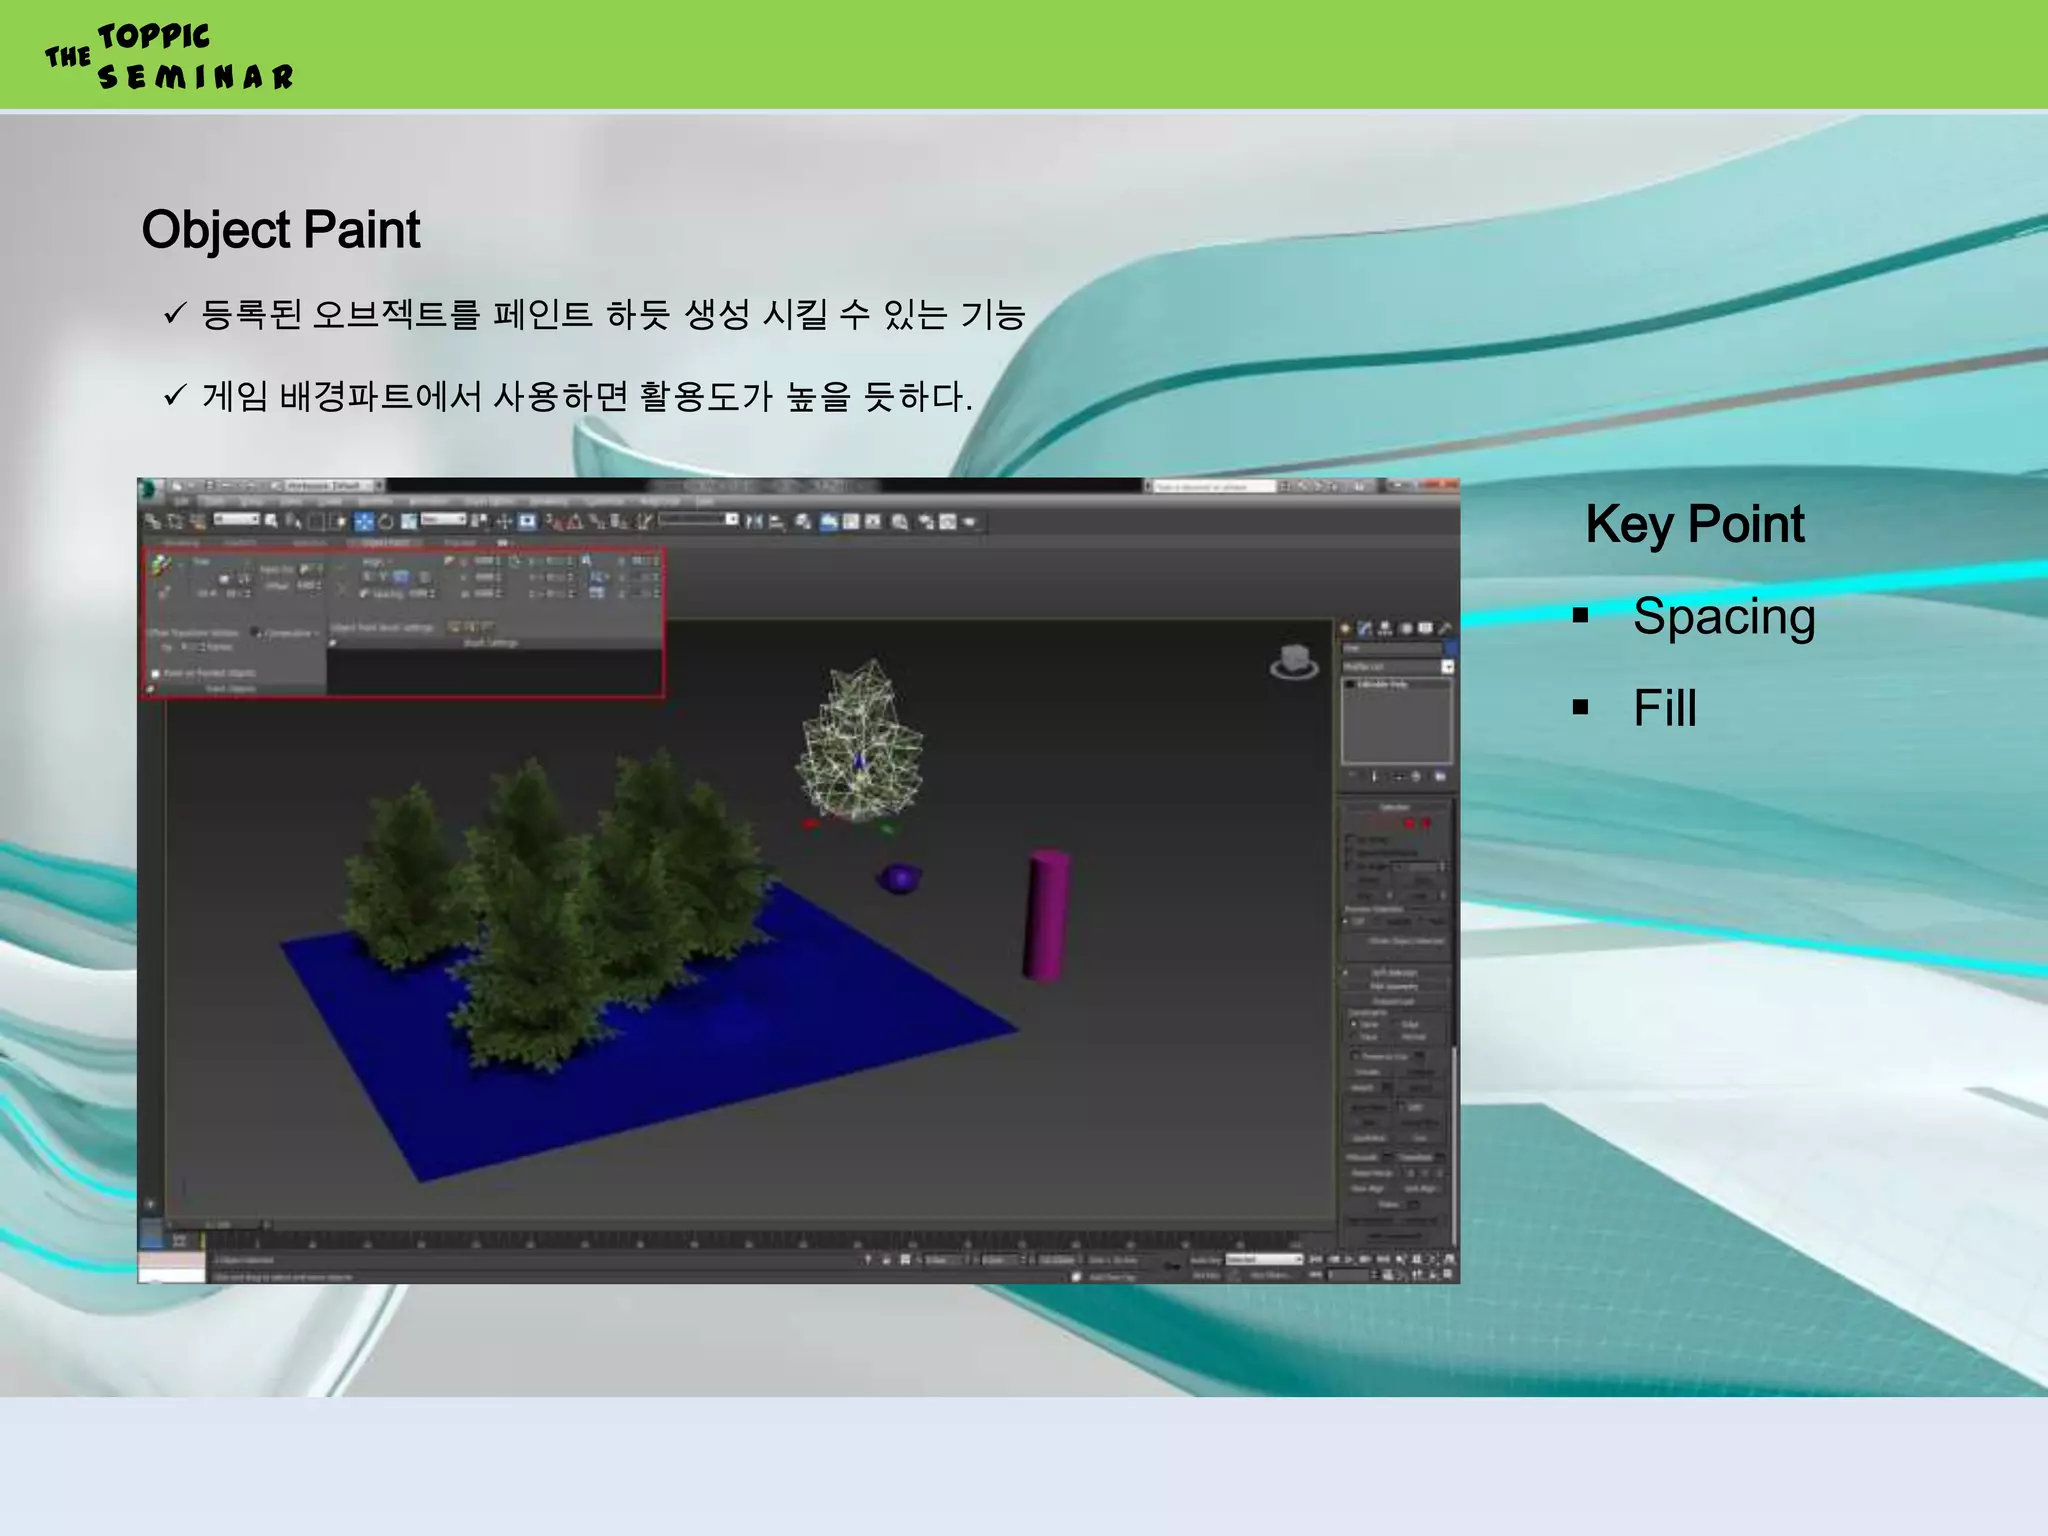2048x1536 pixels.
Task: Click the pin stack icon
Action: (1353, 776)
